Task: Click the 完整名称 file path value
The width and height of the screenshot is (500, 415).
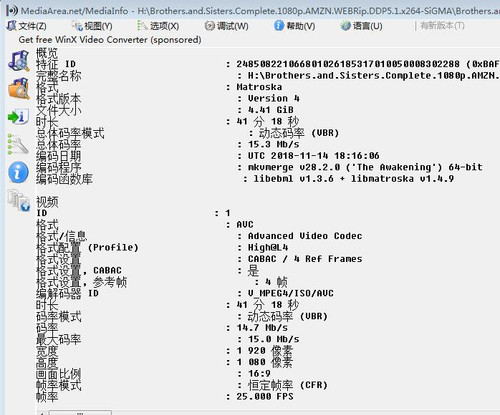Action: (373, 76)
